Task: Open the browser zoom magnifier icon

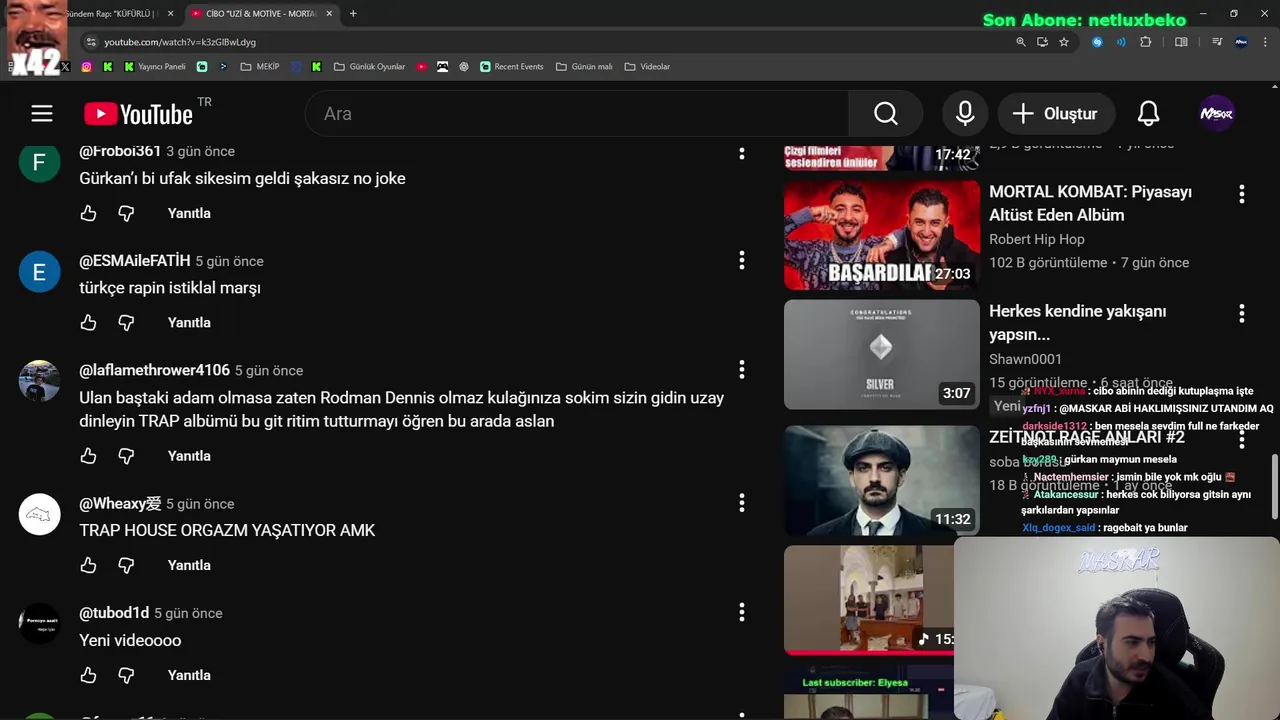Action: [1021, 42]
